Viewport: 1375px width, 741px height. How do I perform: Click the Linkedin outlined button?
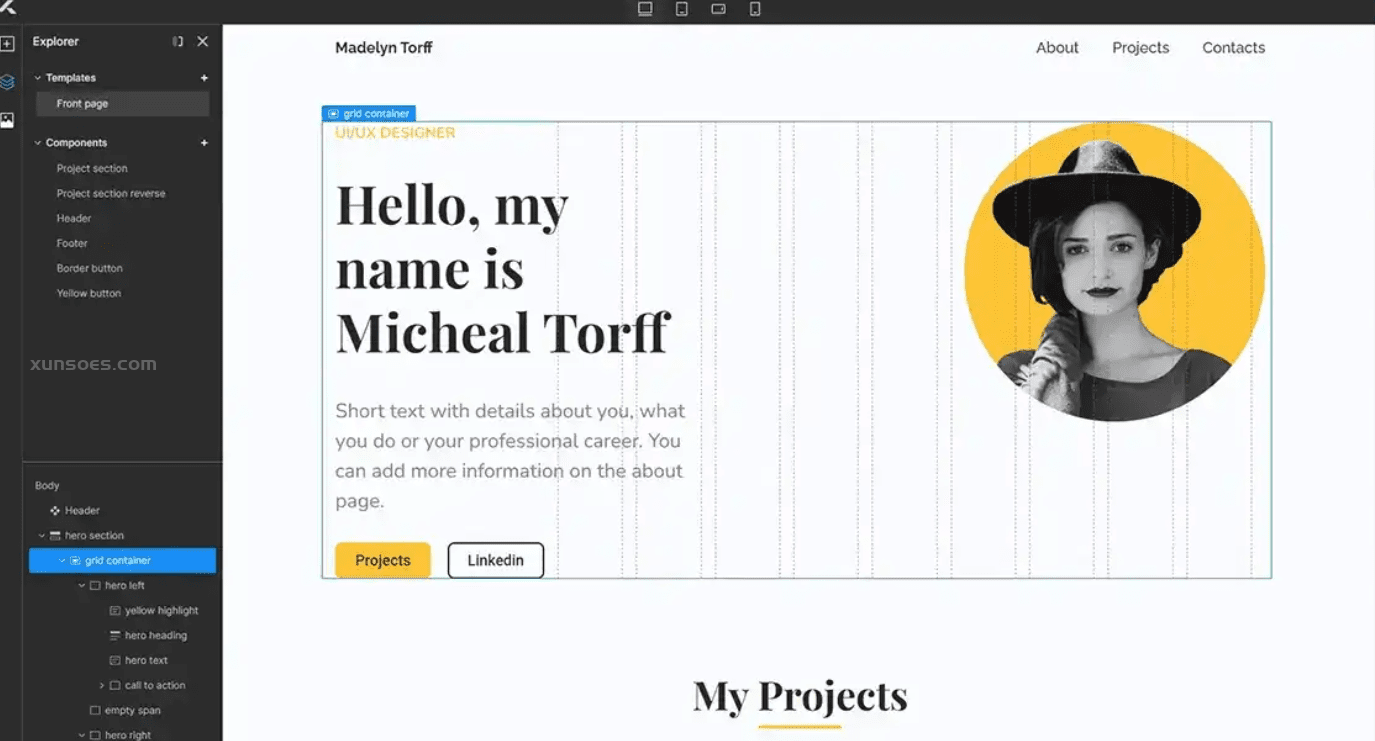point(496,561)
